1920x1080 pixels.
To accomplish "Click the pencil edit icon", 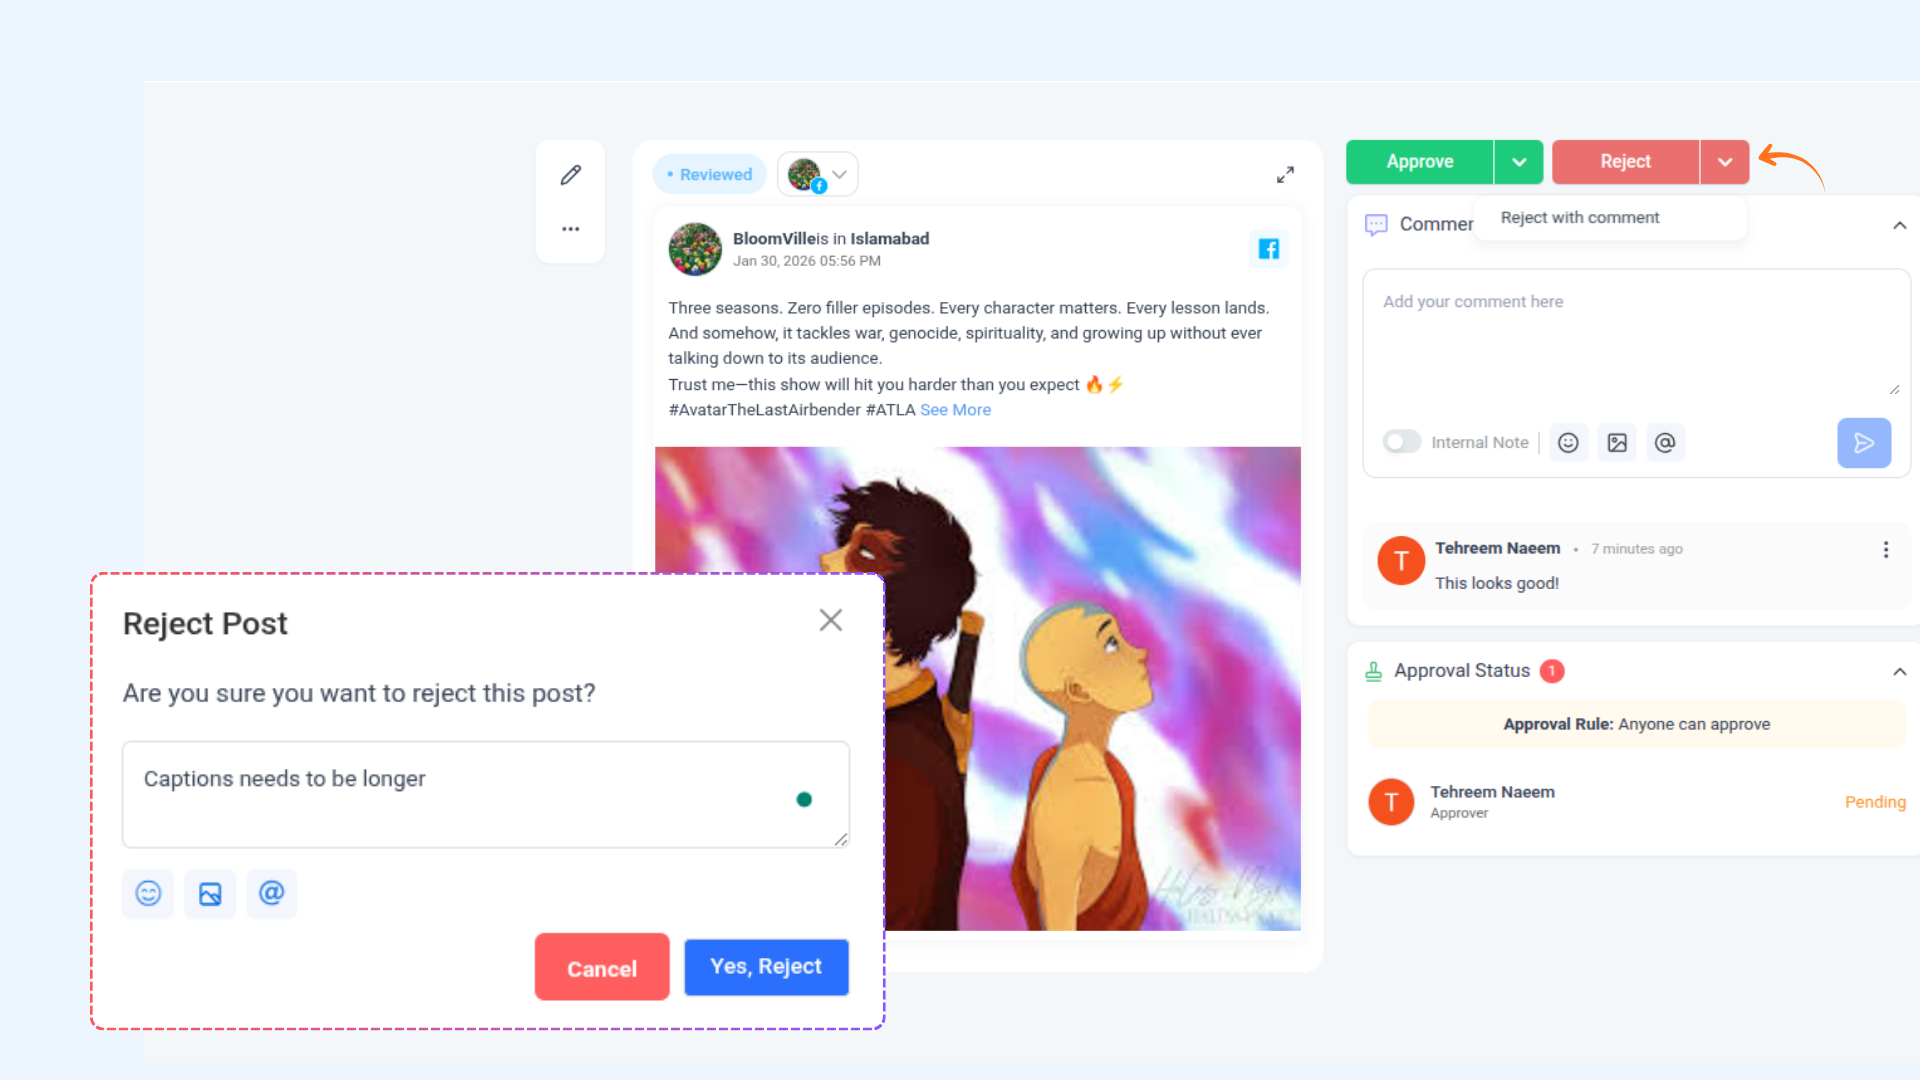I will [571, 175].
